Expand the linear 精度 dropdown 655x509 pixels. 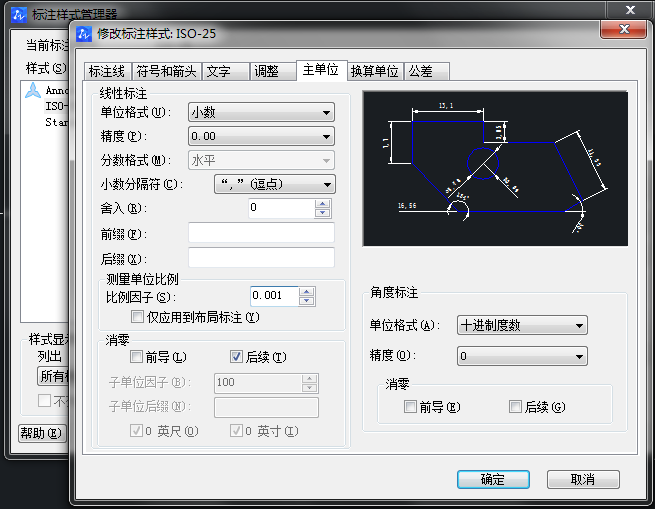[x=261, y=136]
